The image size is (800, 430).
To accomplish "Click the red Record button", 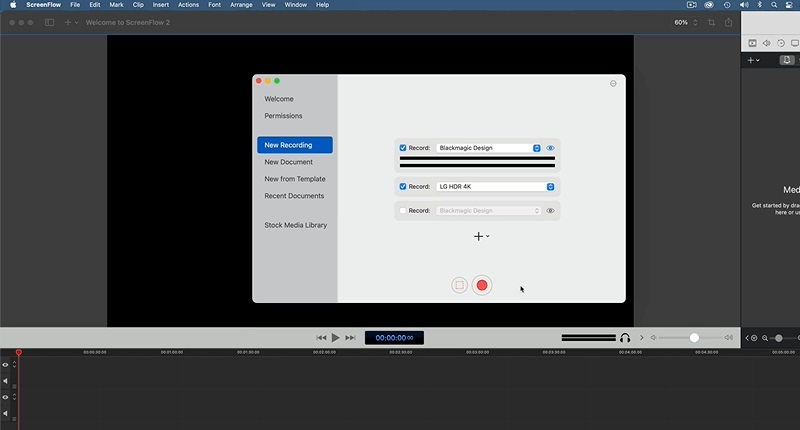I will (x=482, y=285).
